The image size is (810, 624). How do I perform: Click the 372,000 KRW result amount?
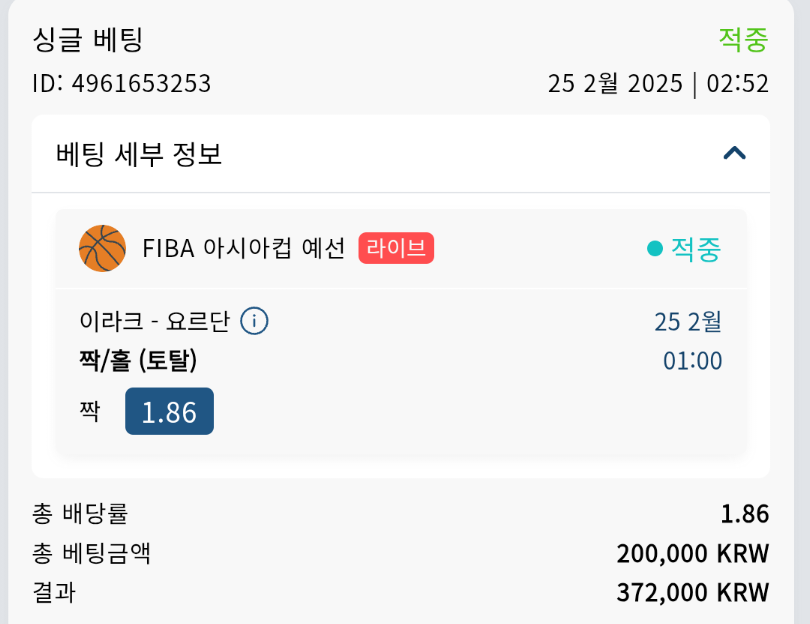[x=692, y=592]
